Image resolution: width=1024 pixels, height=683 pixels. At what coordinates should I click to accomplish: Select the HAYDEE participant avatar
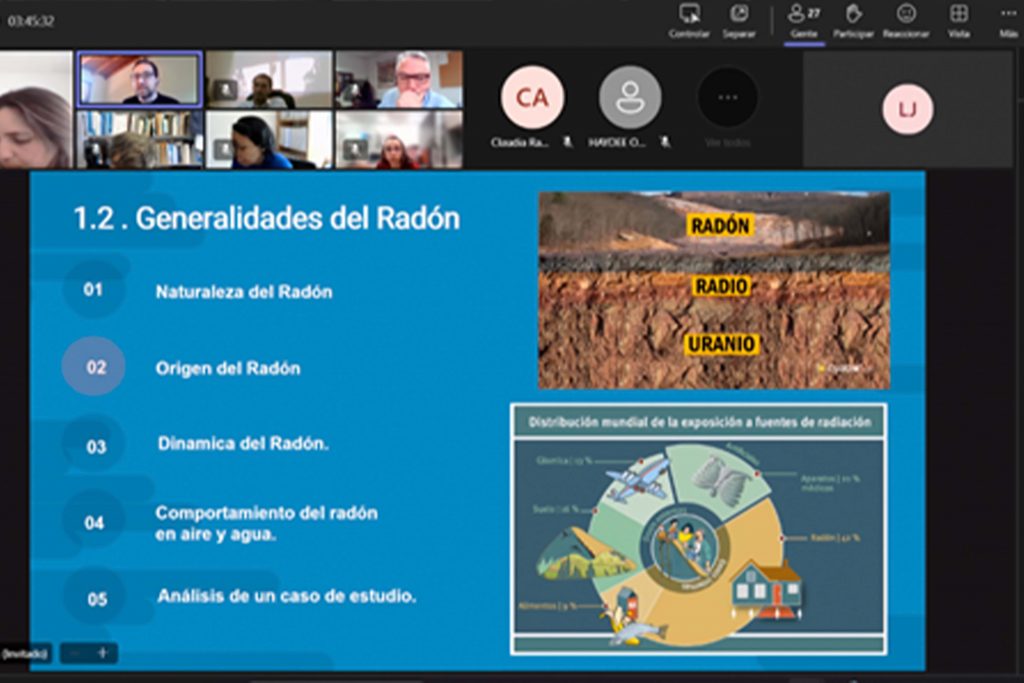pos(630,98)
